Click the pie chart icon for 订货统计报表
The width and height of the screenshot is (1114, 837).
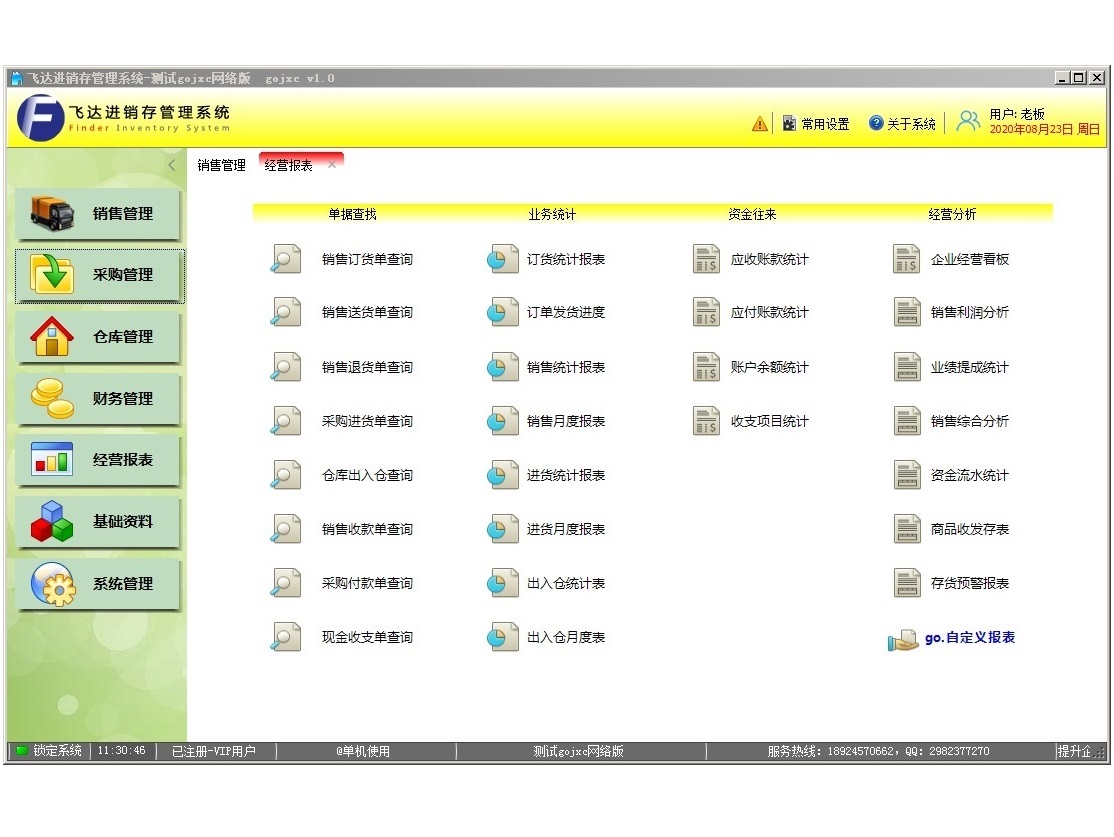click(502, 259)
